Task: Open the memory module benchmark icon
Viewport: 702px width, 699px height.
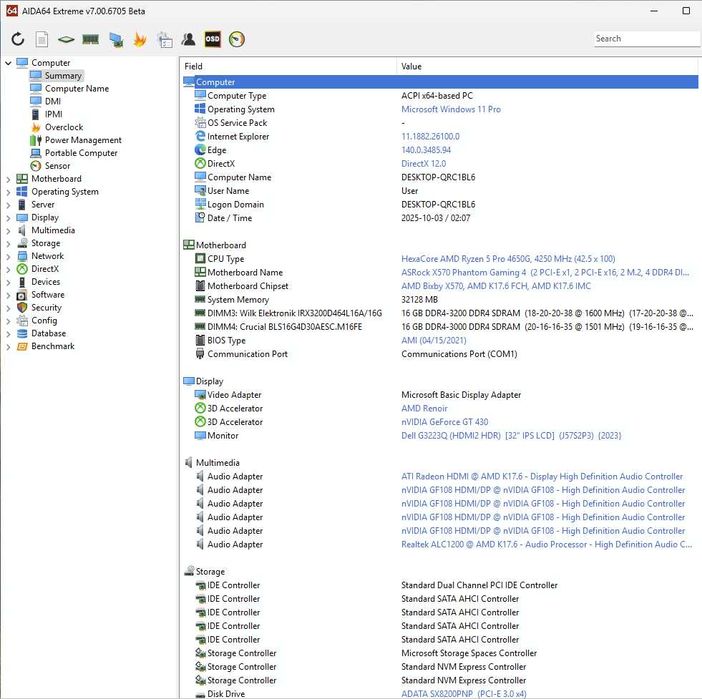Action: (91, 39)
